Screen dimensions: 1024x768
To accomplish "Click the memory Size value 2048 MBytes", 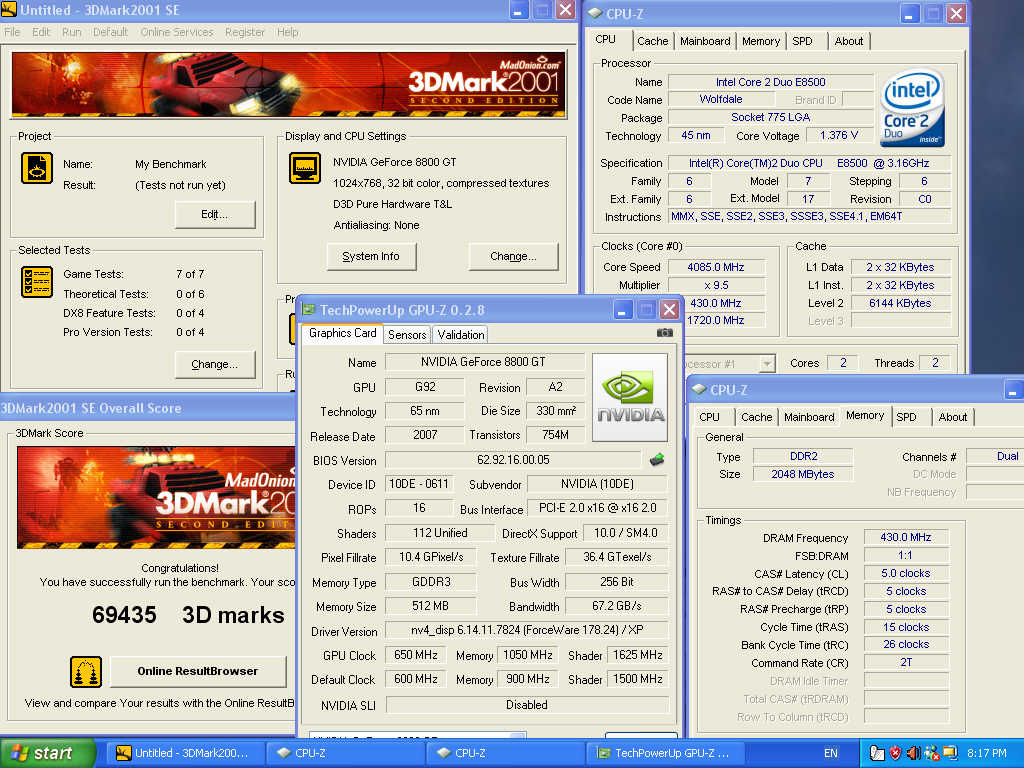I will coord(803,475).
